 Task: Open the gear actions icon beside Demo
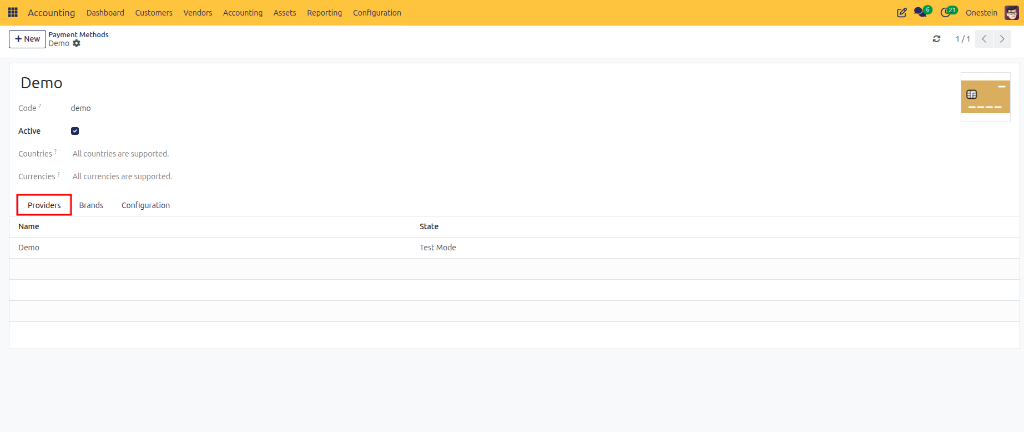pos(76,43)
